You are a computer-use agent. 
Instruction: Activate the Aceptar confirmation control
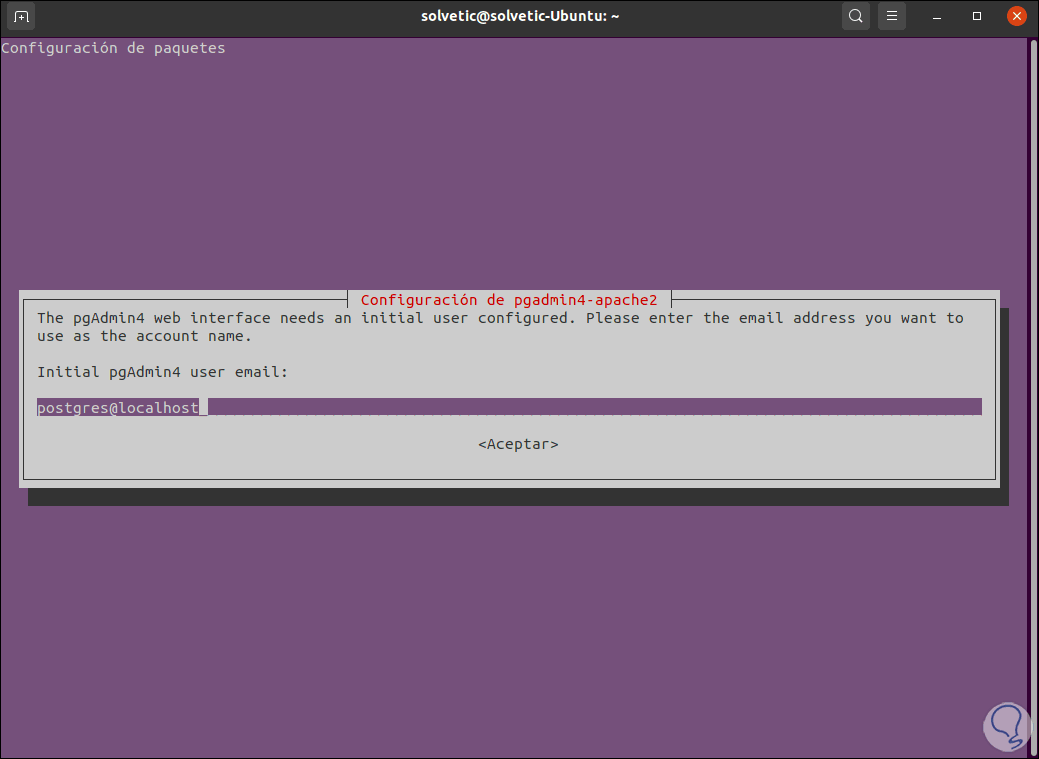518,443
